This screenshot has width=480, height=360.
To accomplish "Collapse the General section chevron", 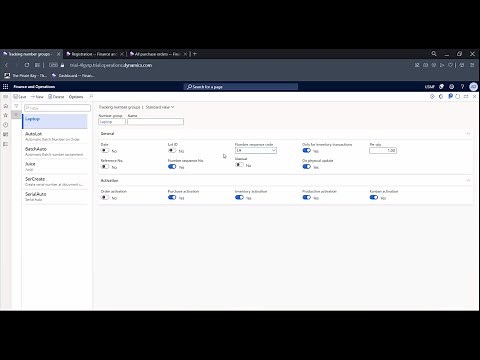I will click(468, 133).
